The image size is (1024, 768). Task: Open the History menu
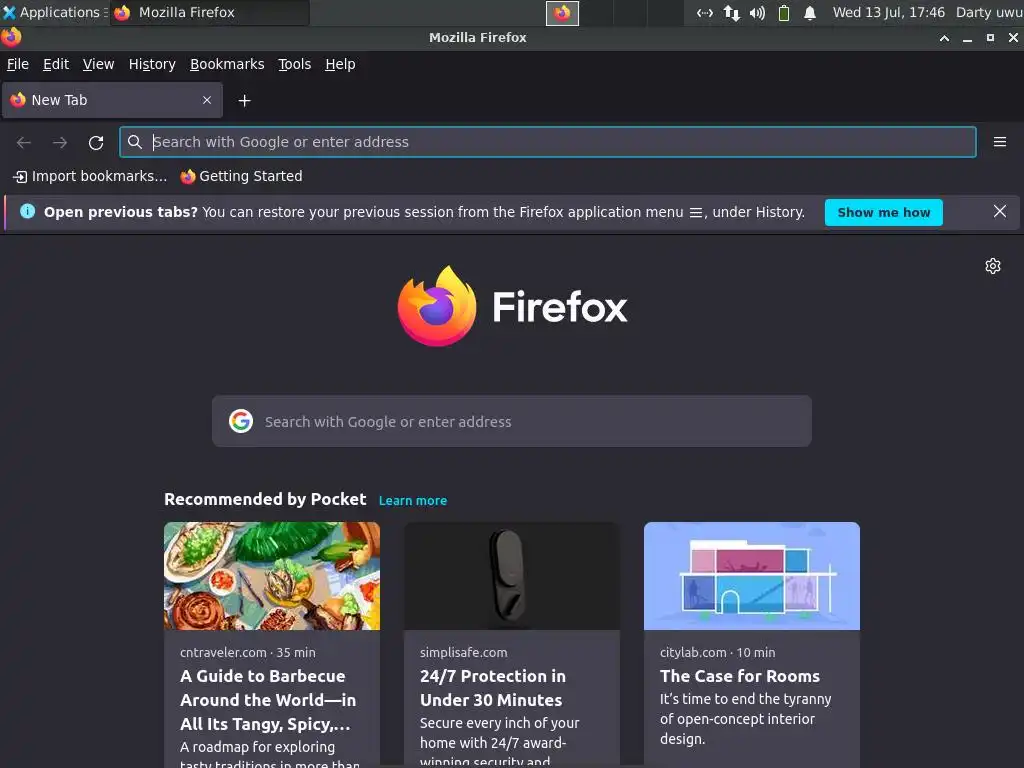pyautogui.click(x=152, y=64)
